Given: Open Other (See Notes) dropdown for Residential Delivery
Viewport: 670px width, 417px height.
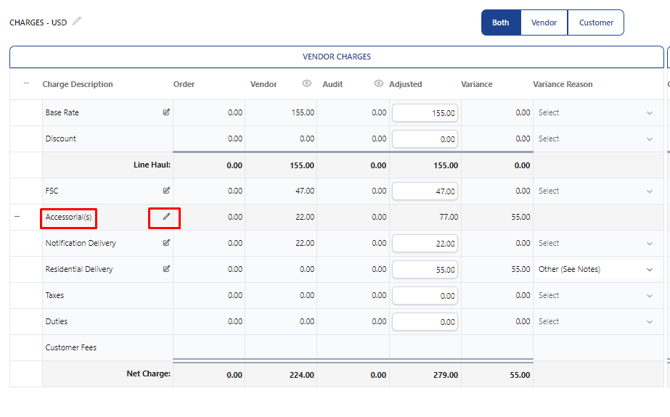Looking at the screenshot, I should coord(596,269).
